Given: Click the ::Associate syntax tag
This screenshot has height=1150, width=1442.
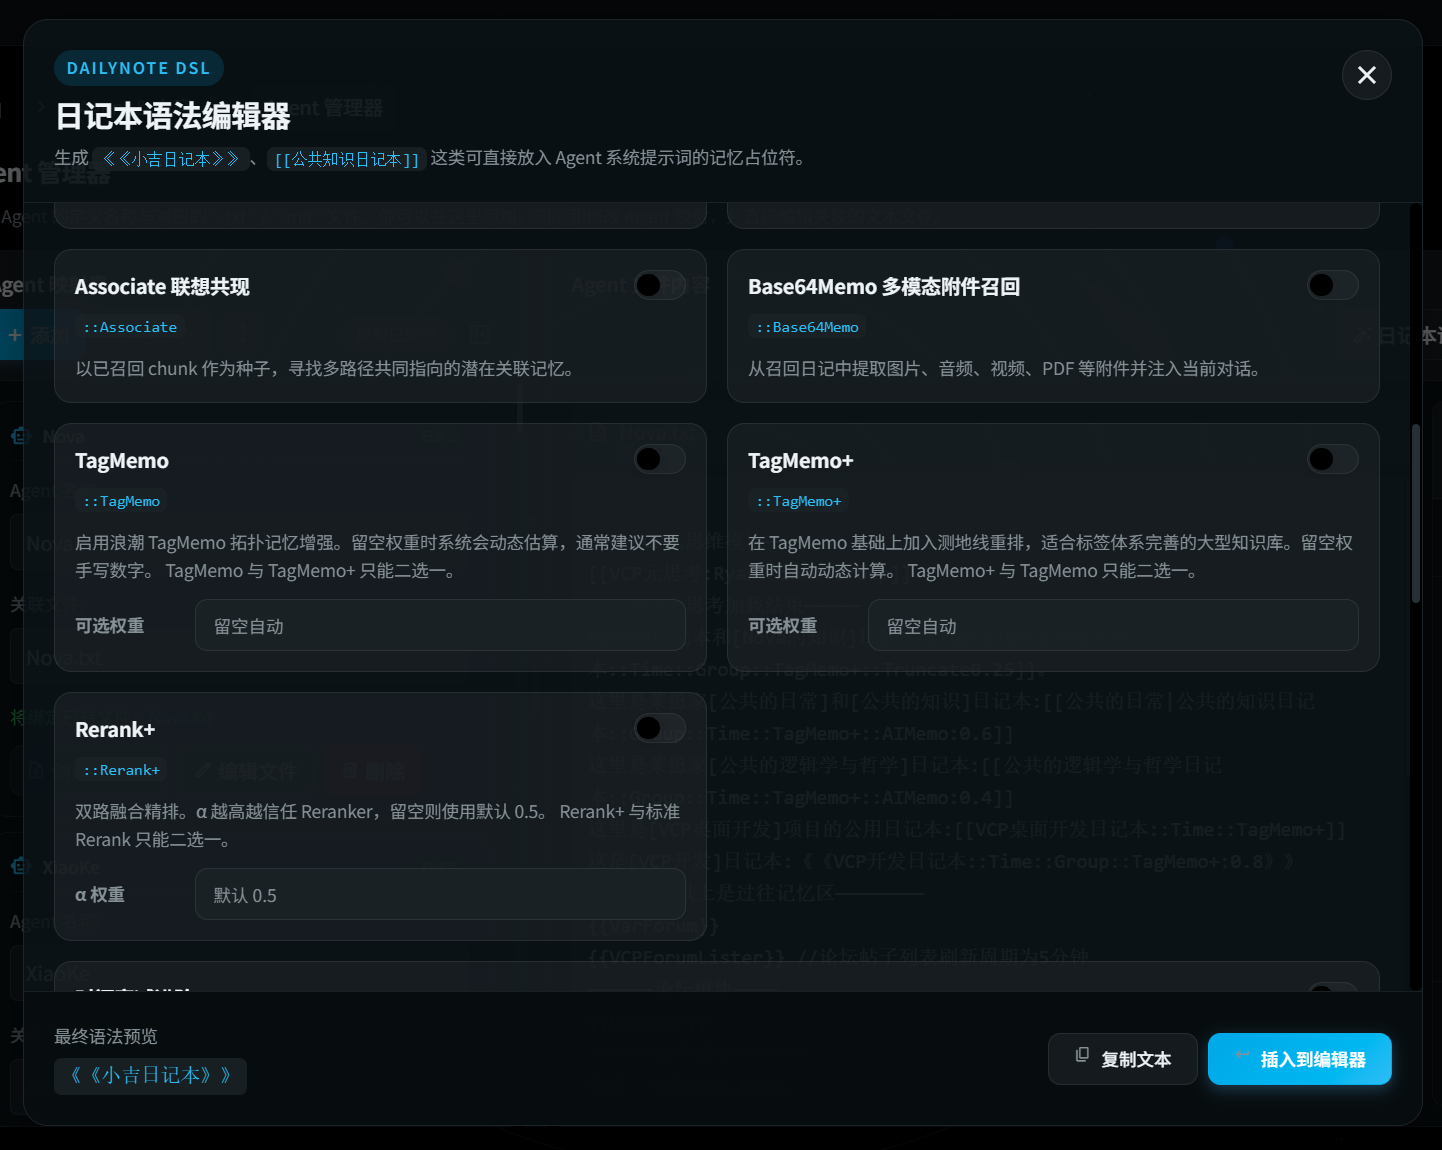Looking at the screenshot, I should 130,327.
